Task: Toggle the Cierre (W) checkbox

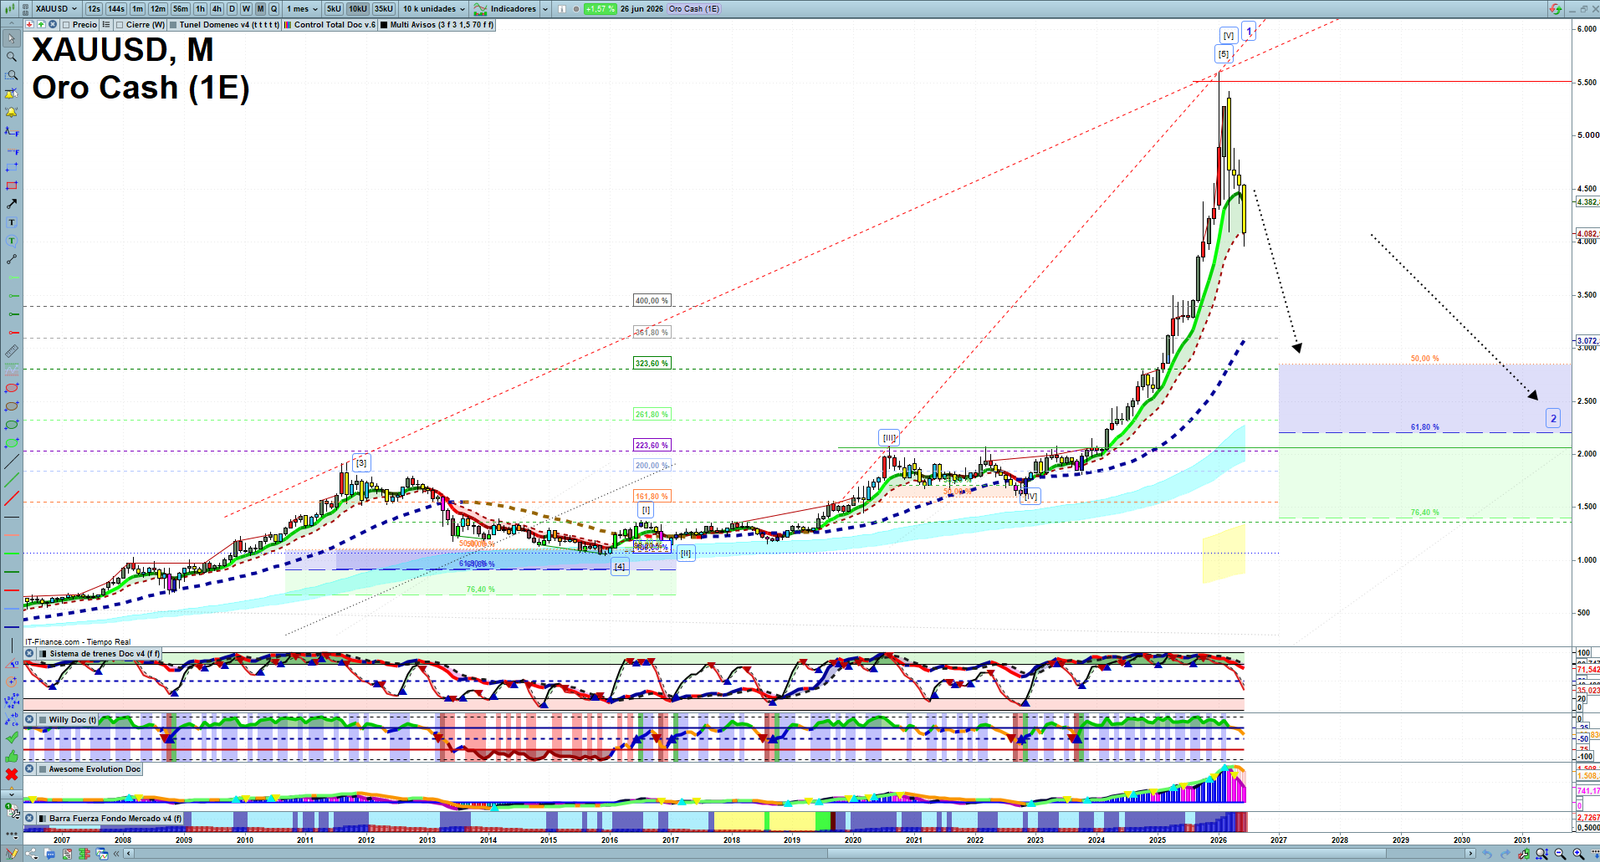Action: (x=119, y=25)
